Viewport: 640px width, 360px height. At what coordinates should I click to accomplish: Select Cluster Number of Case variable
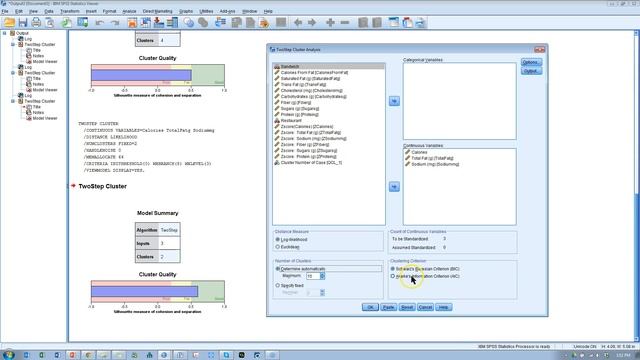click(329, 162)
